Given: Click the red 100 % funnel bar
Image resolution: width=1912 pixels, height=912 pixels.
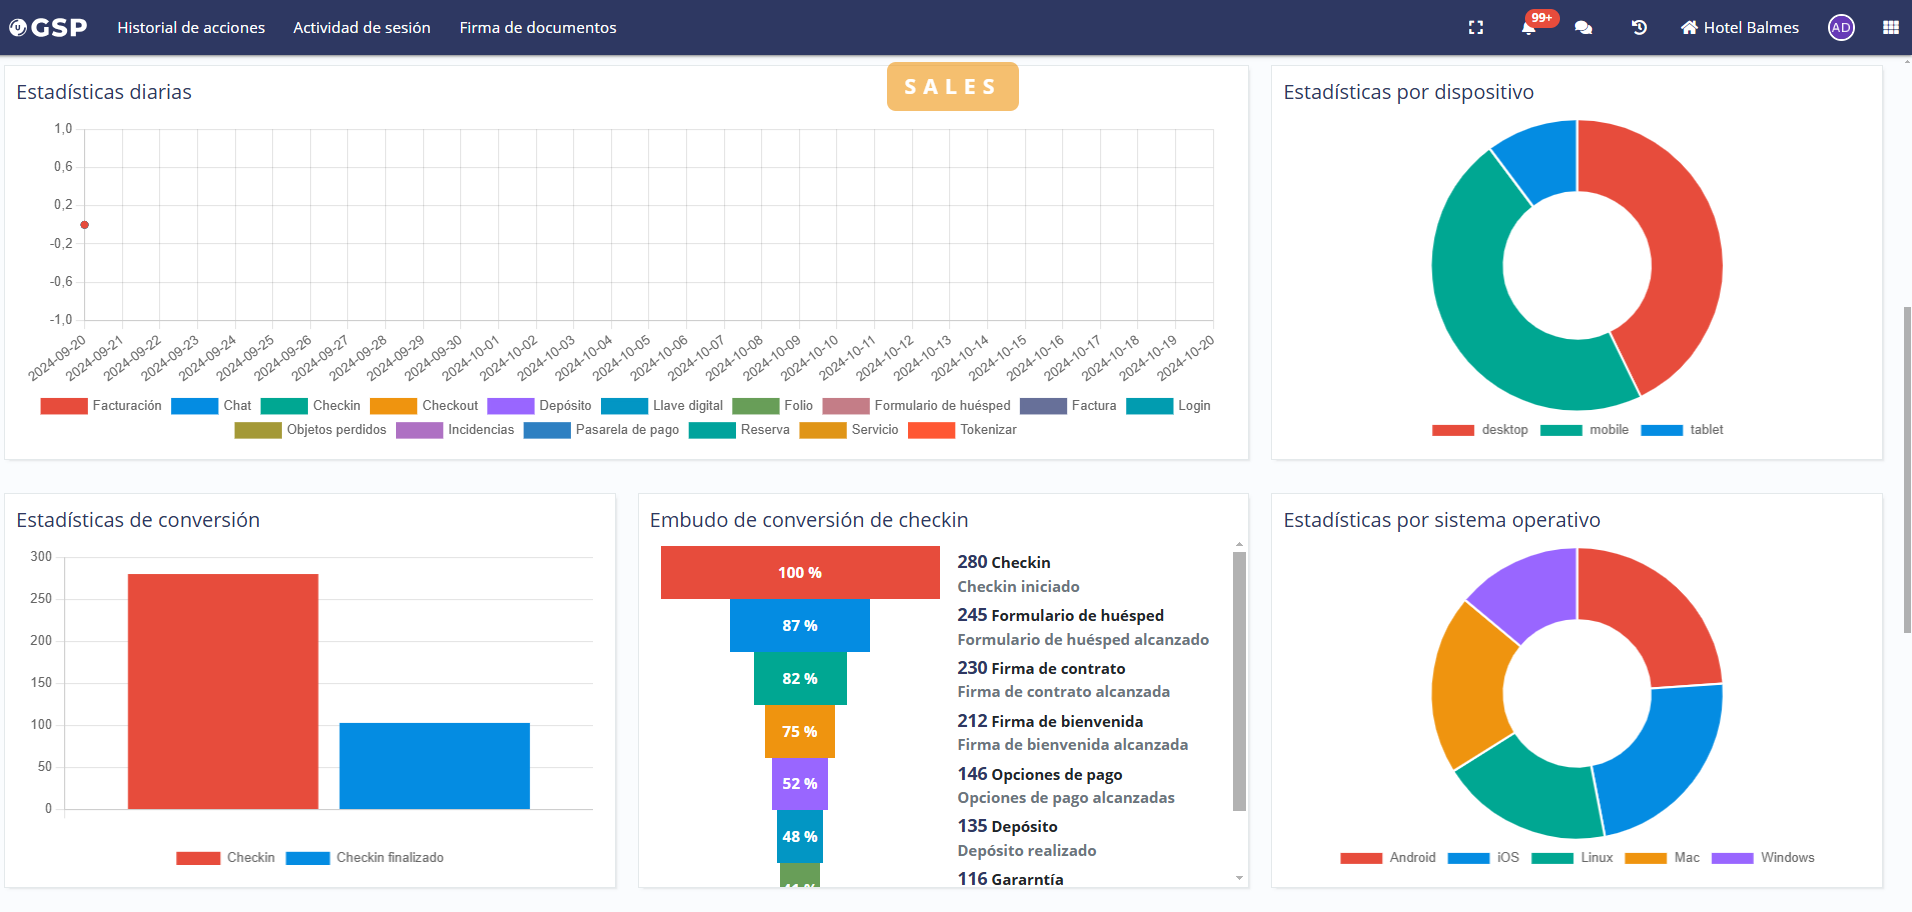Looking at the screenshot, I should 800,573.
